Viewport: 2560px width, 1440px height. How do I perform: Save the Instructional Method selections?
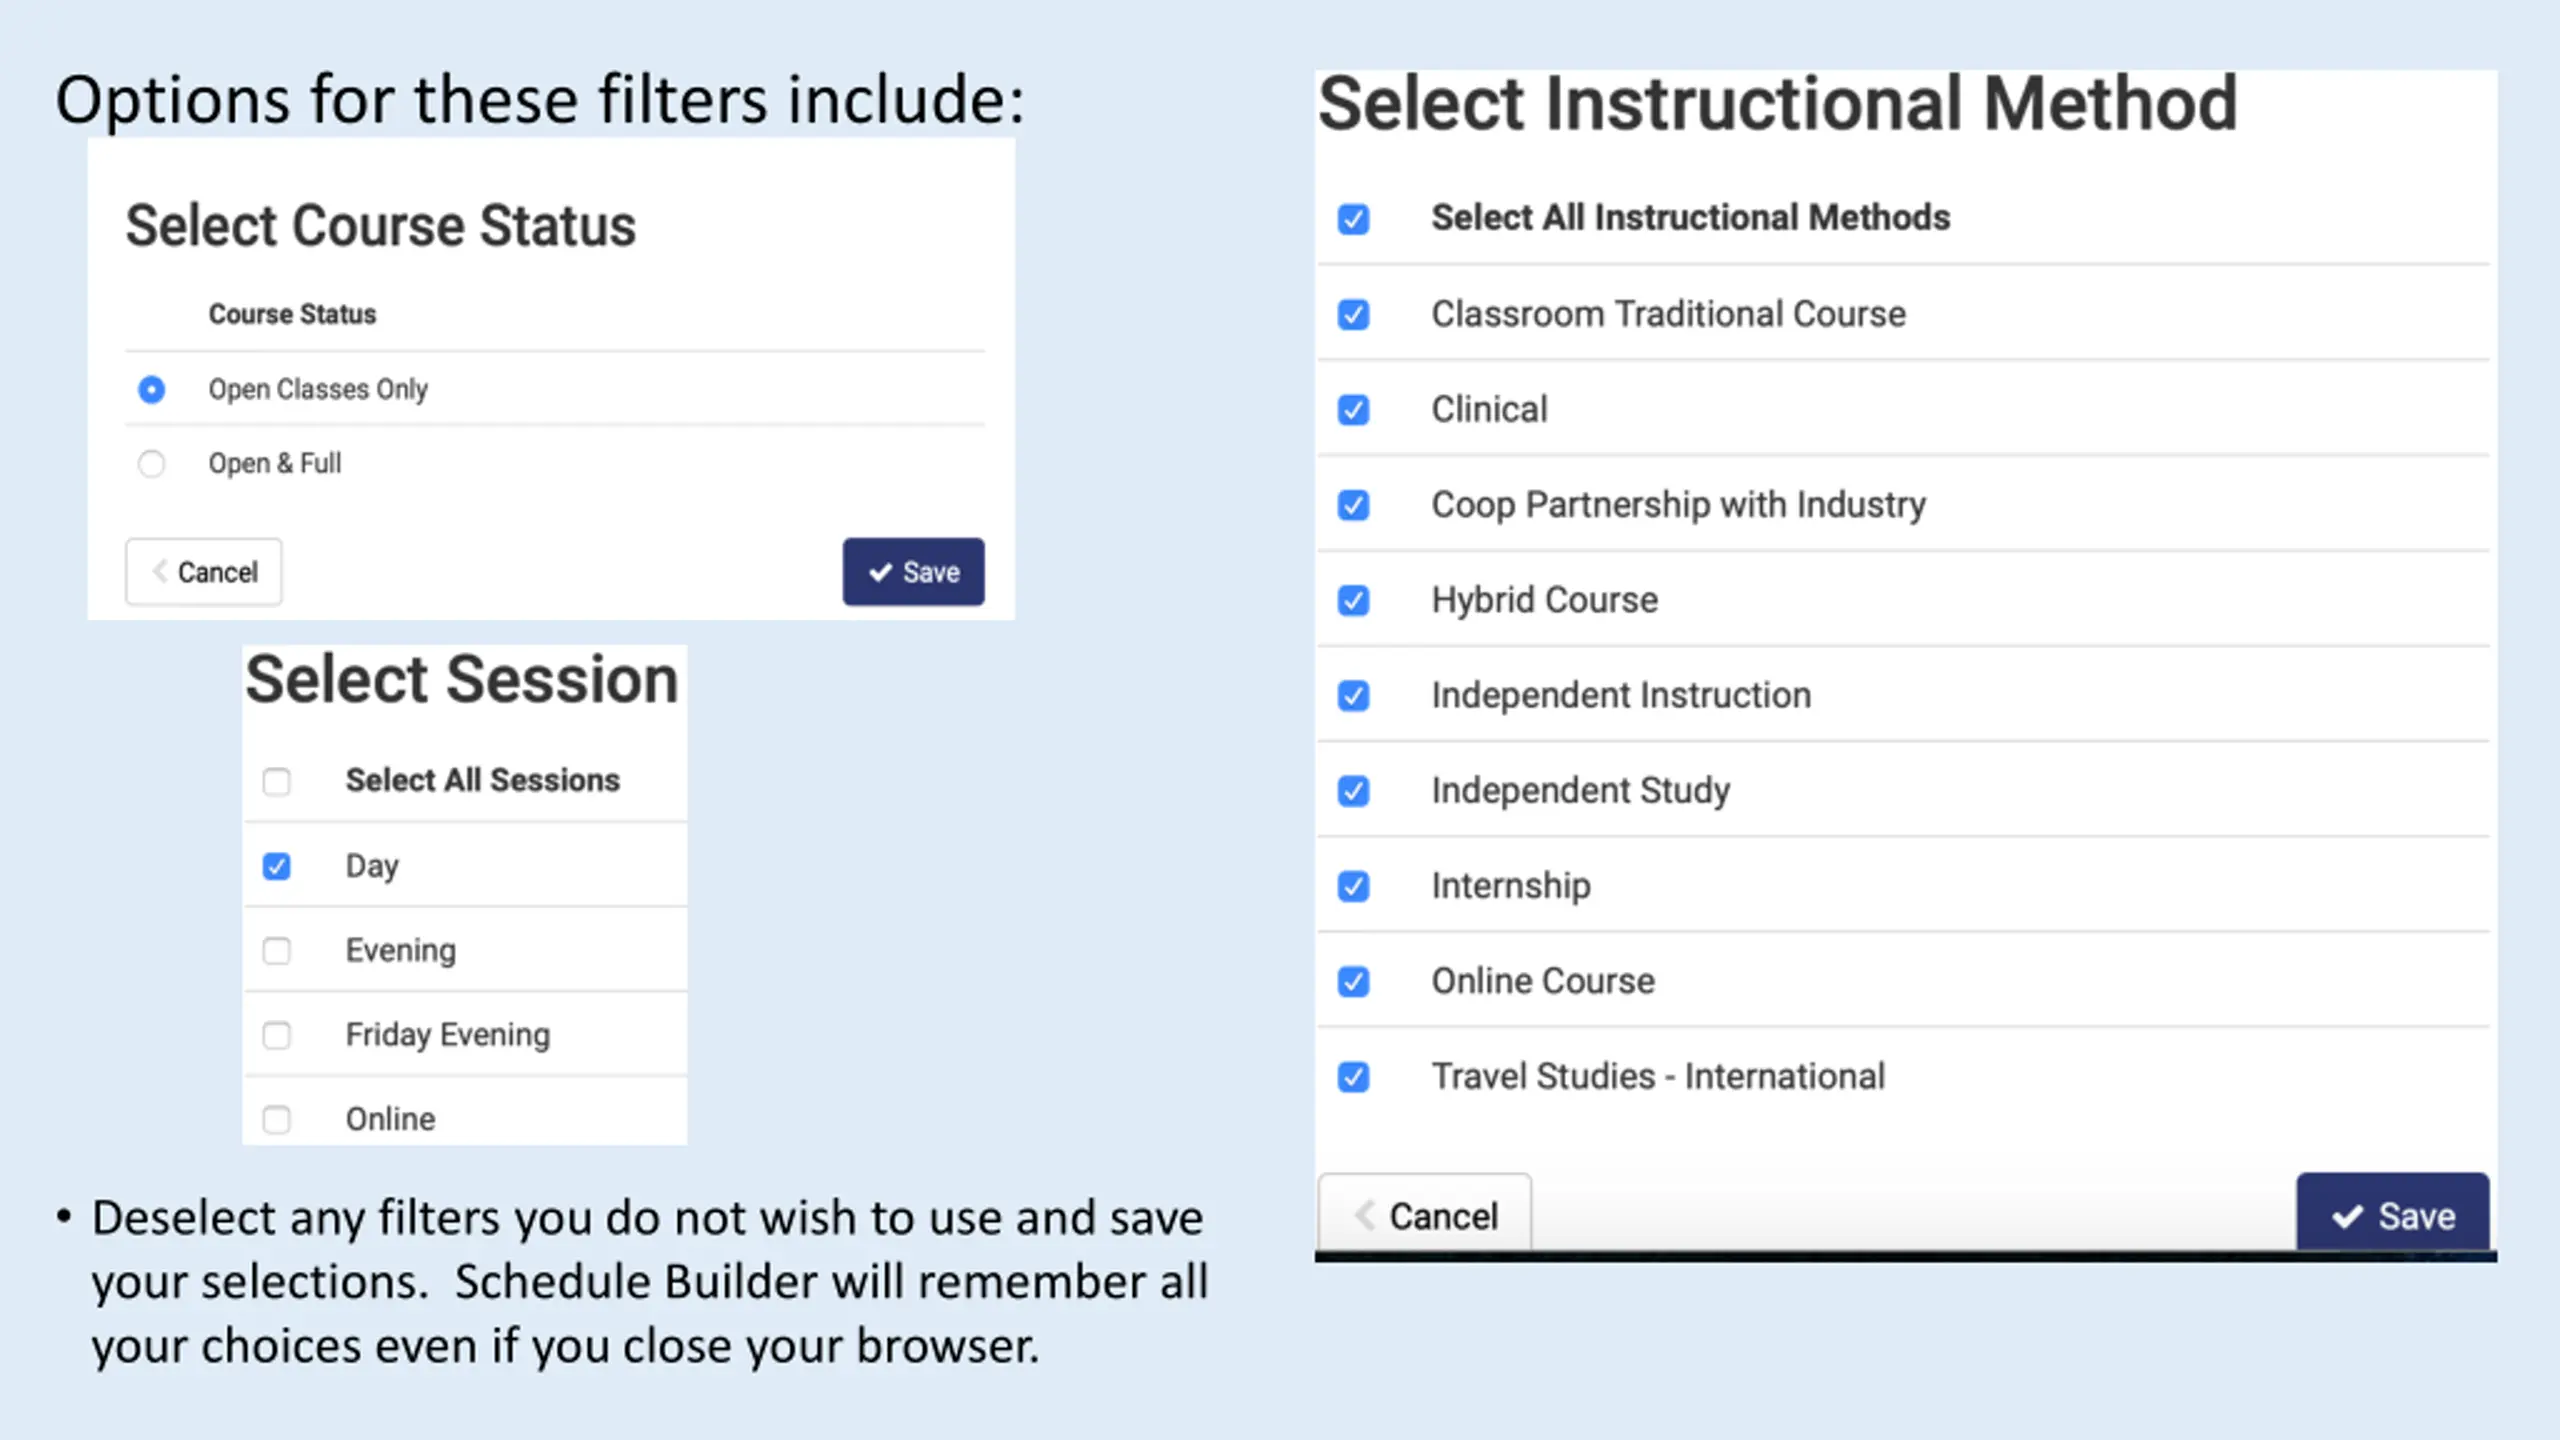[2392, 1216]
